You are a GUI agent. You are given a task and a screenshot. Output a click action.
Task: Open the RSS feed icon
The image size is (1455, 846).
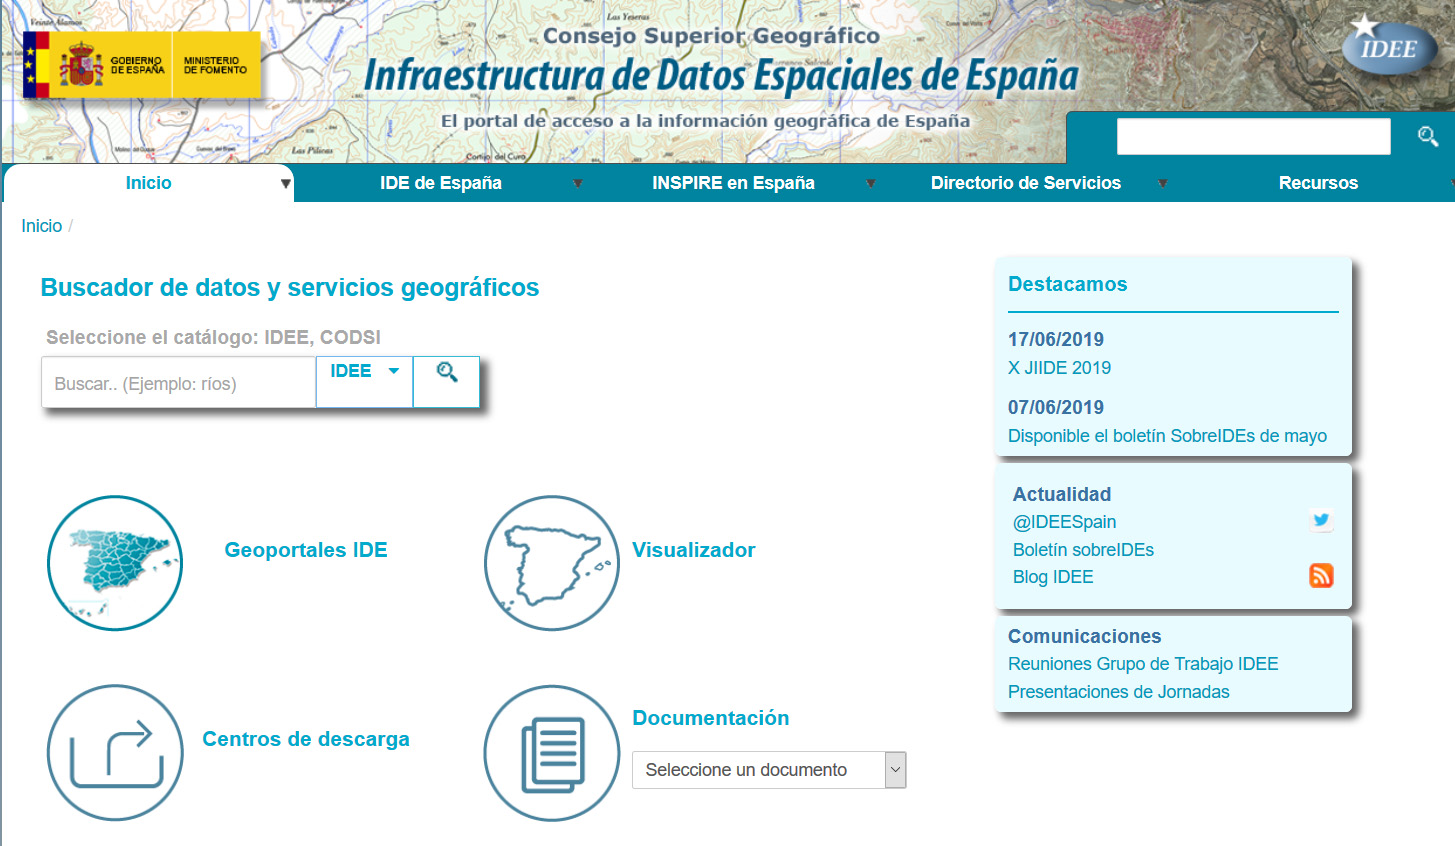tap(1321, 575)
